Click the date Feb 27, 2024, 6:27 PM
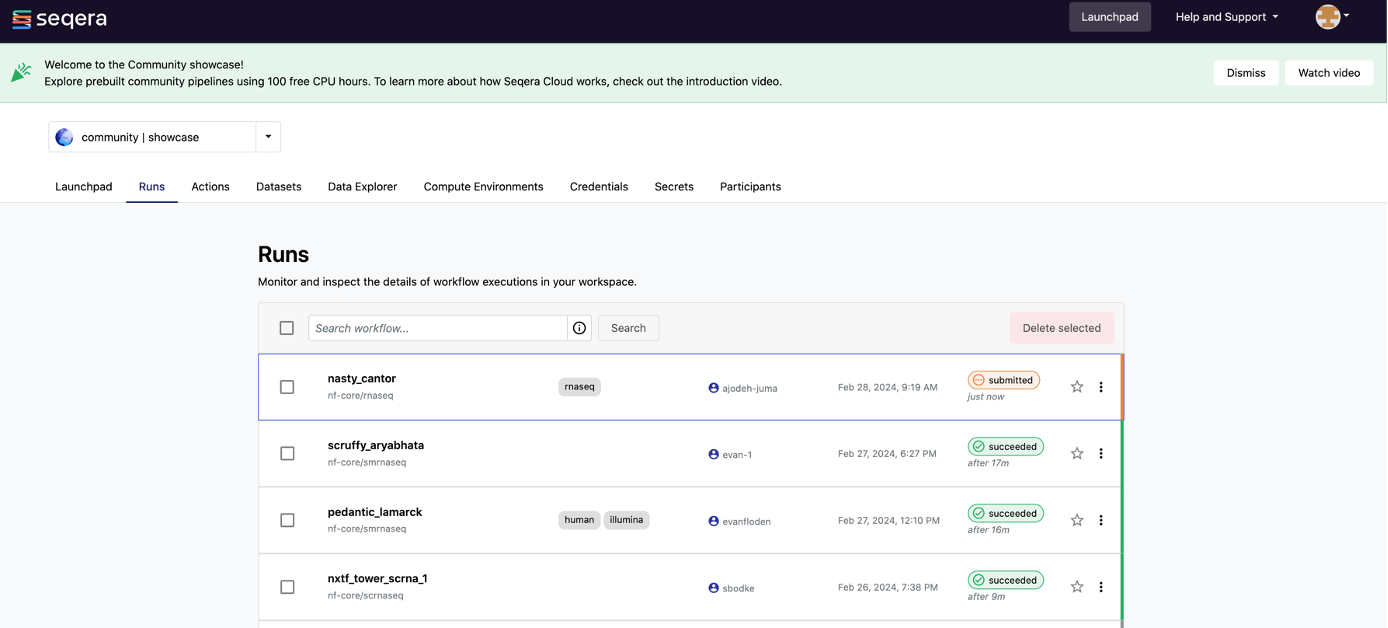 click(x=887, y=454)
